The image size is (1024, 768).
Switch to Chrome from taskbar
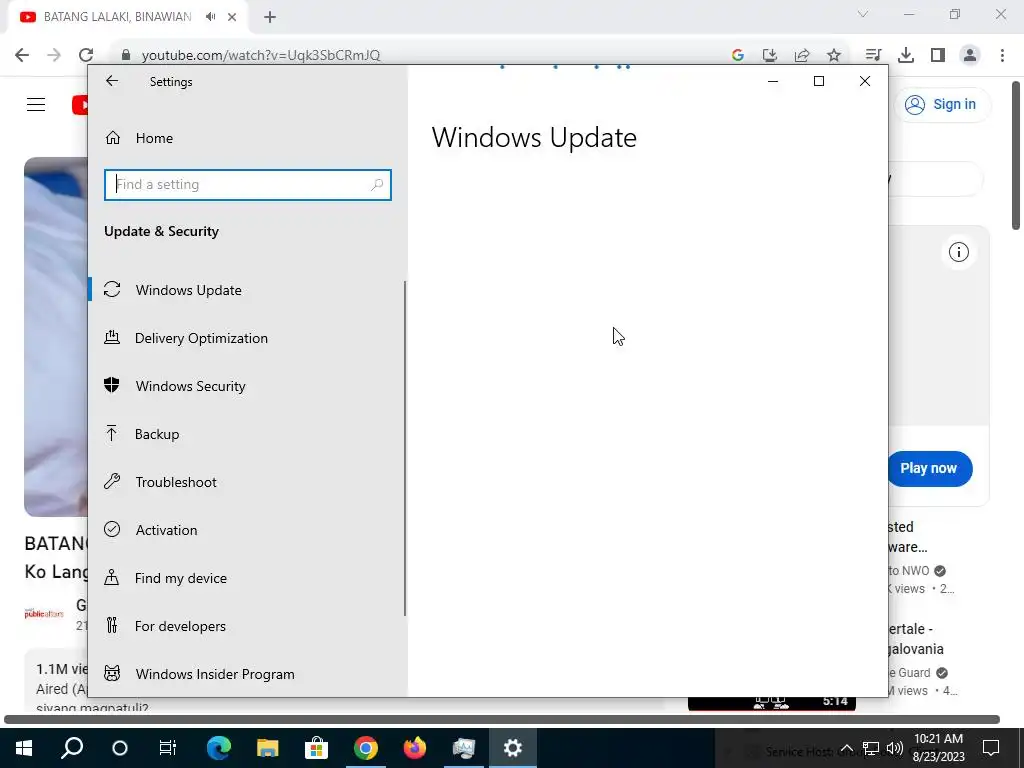point(366,748)
